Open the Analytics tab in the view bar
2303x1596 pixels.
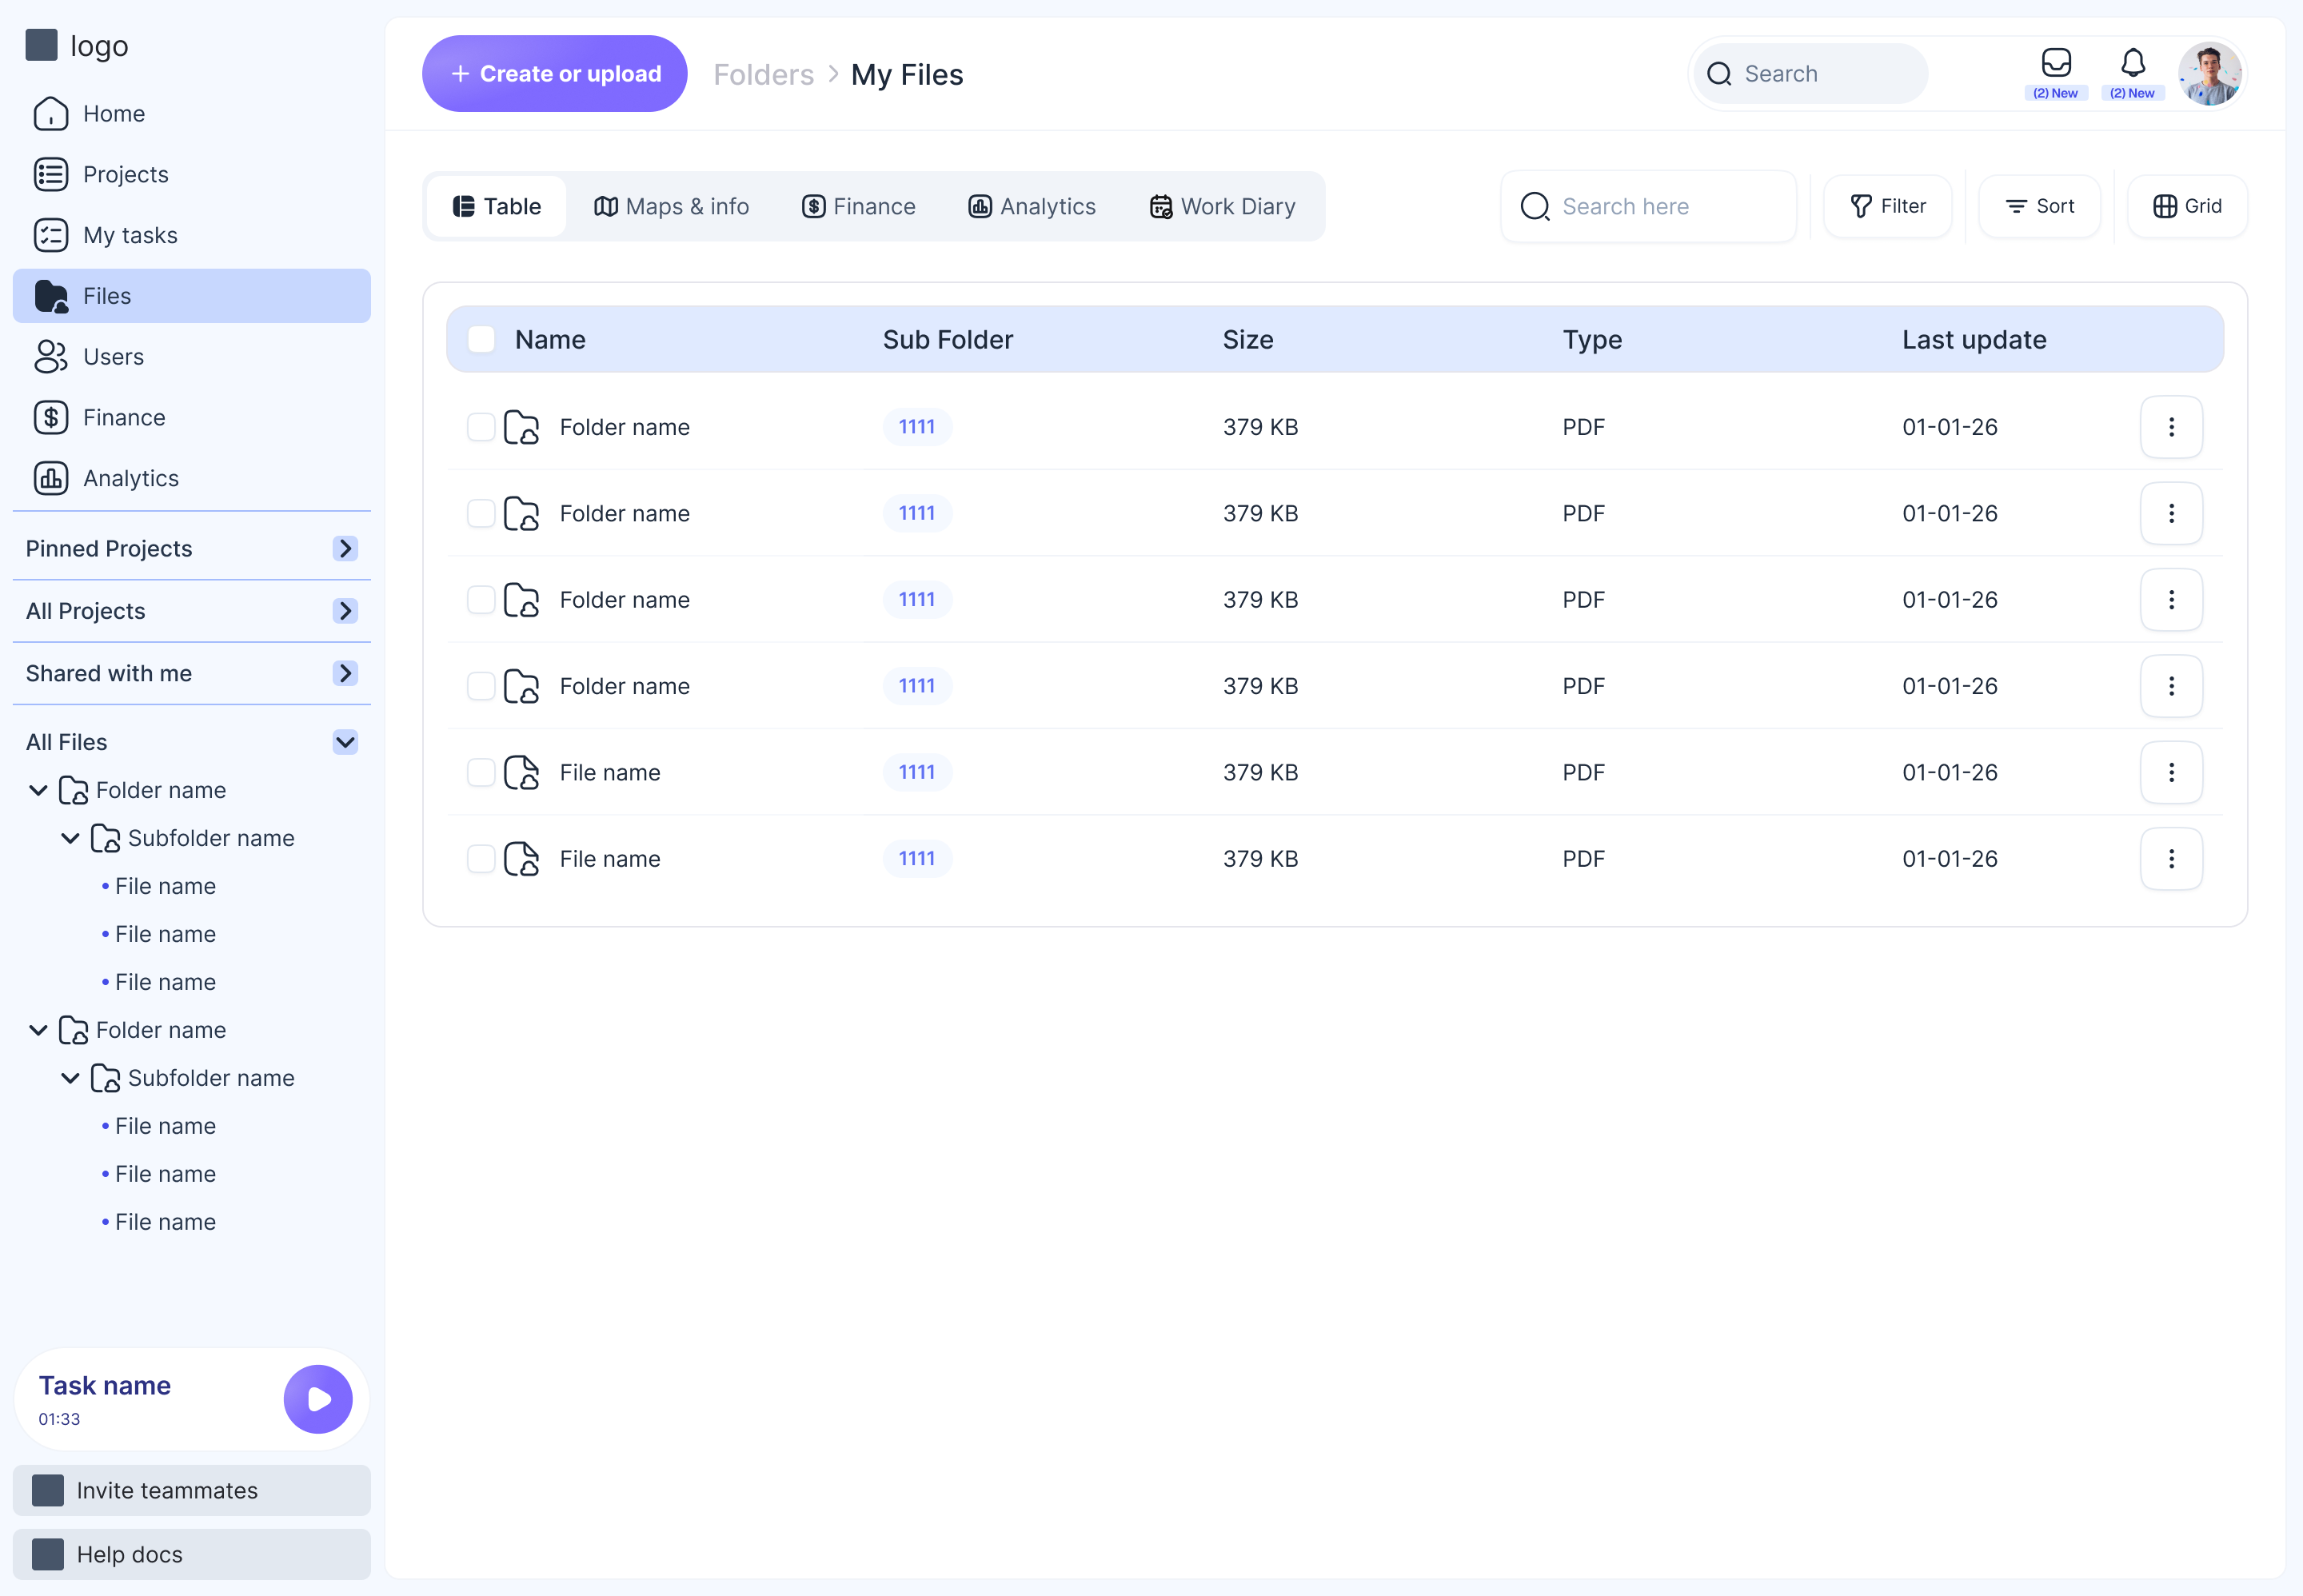[x=1032, y=206]
